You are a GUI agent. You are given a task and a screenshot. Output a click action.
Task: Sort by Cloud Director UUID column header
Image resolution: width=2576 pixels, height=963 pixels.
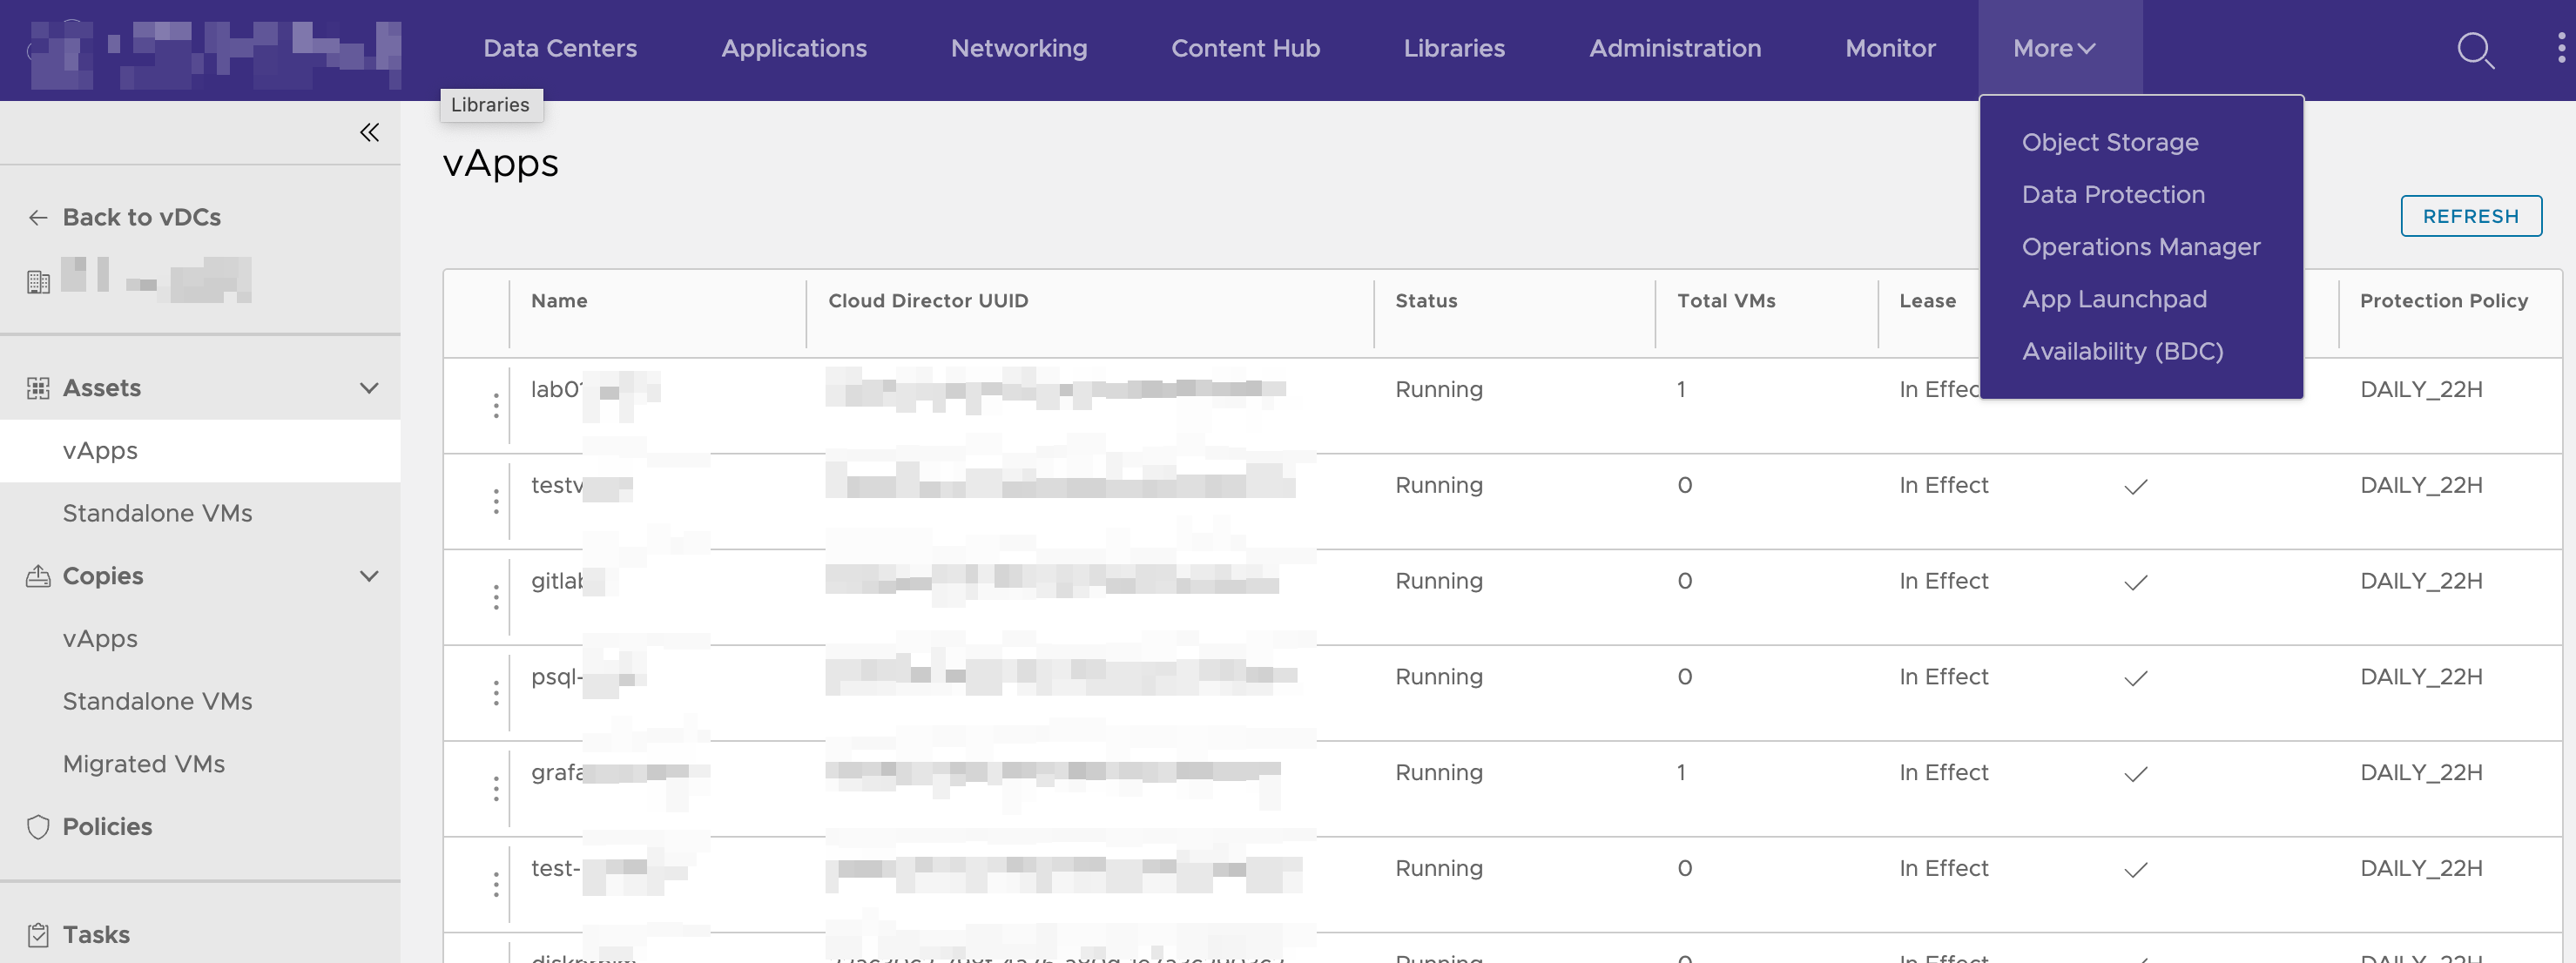[x=928, y=301]
